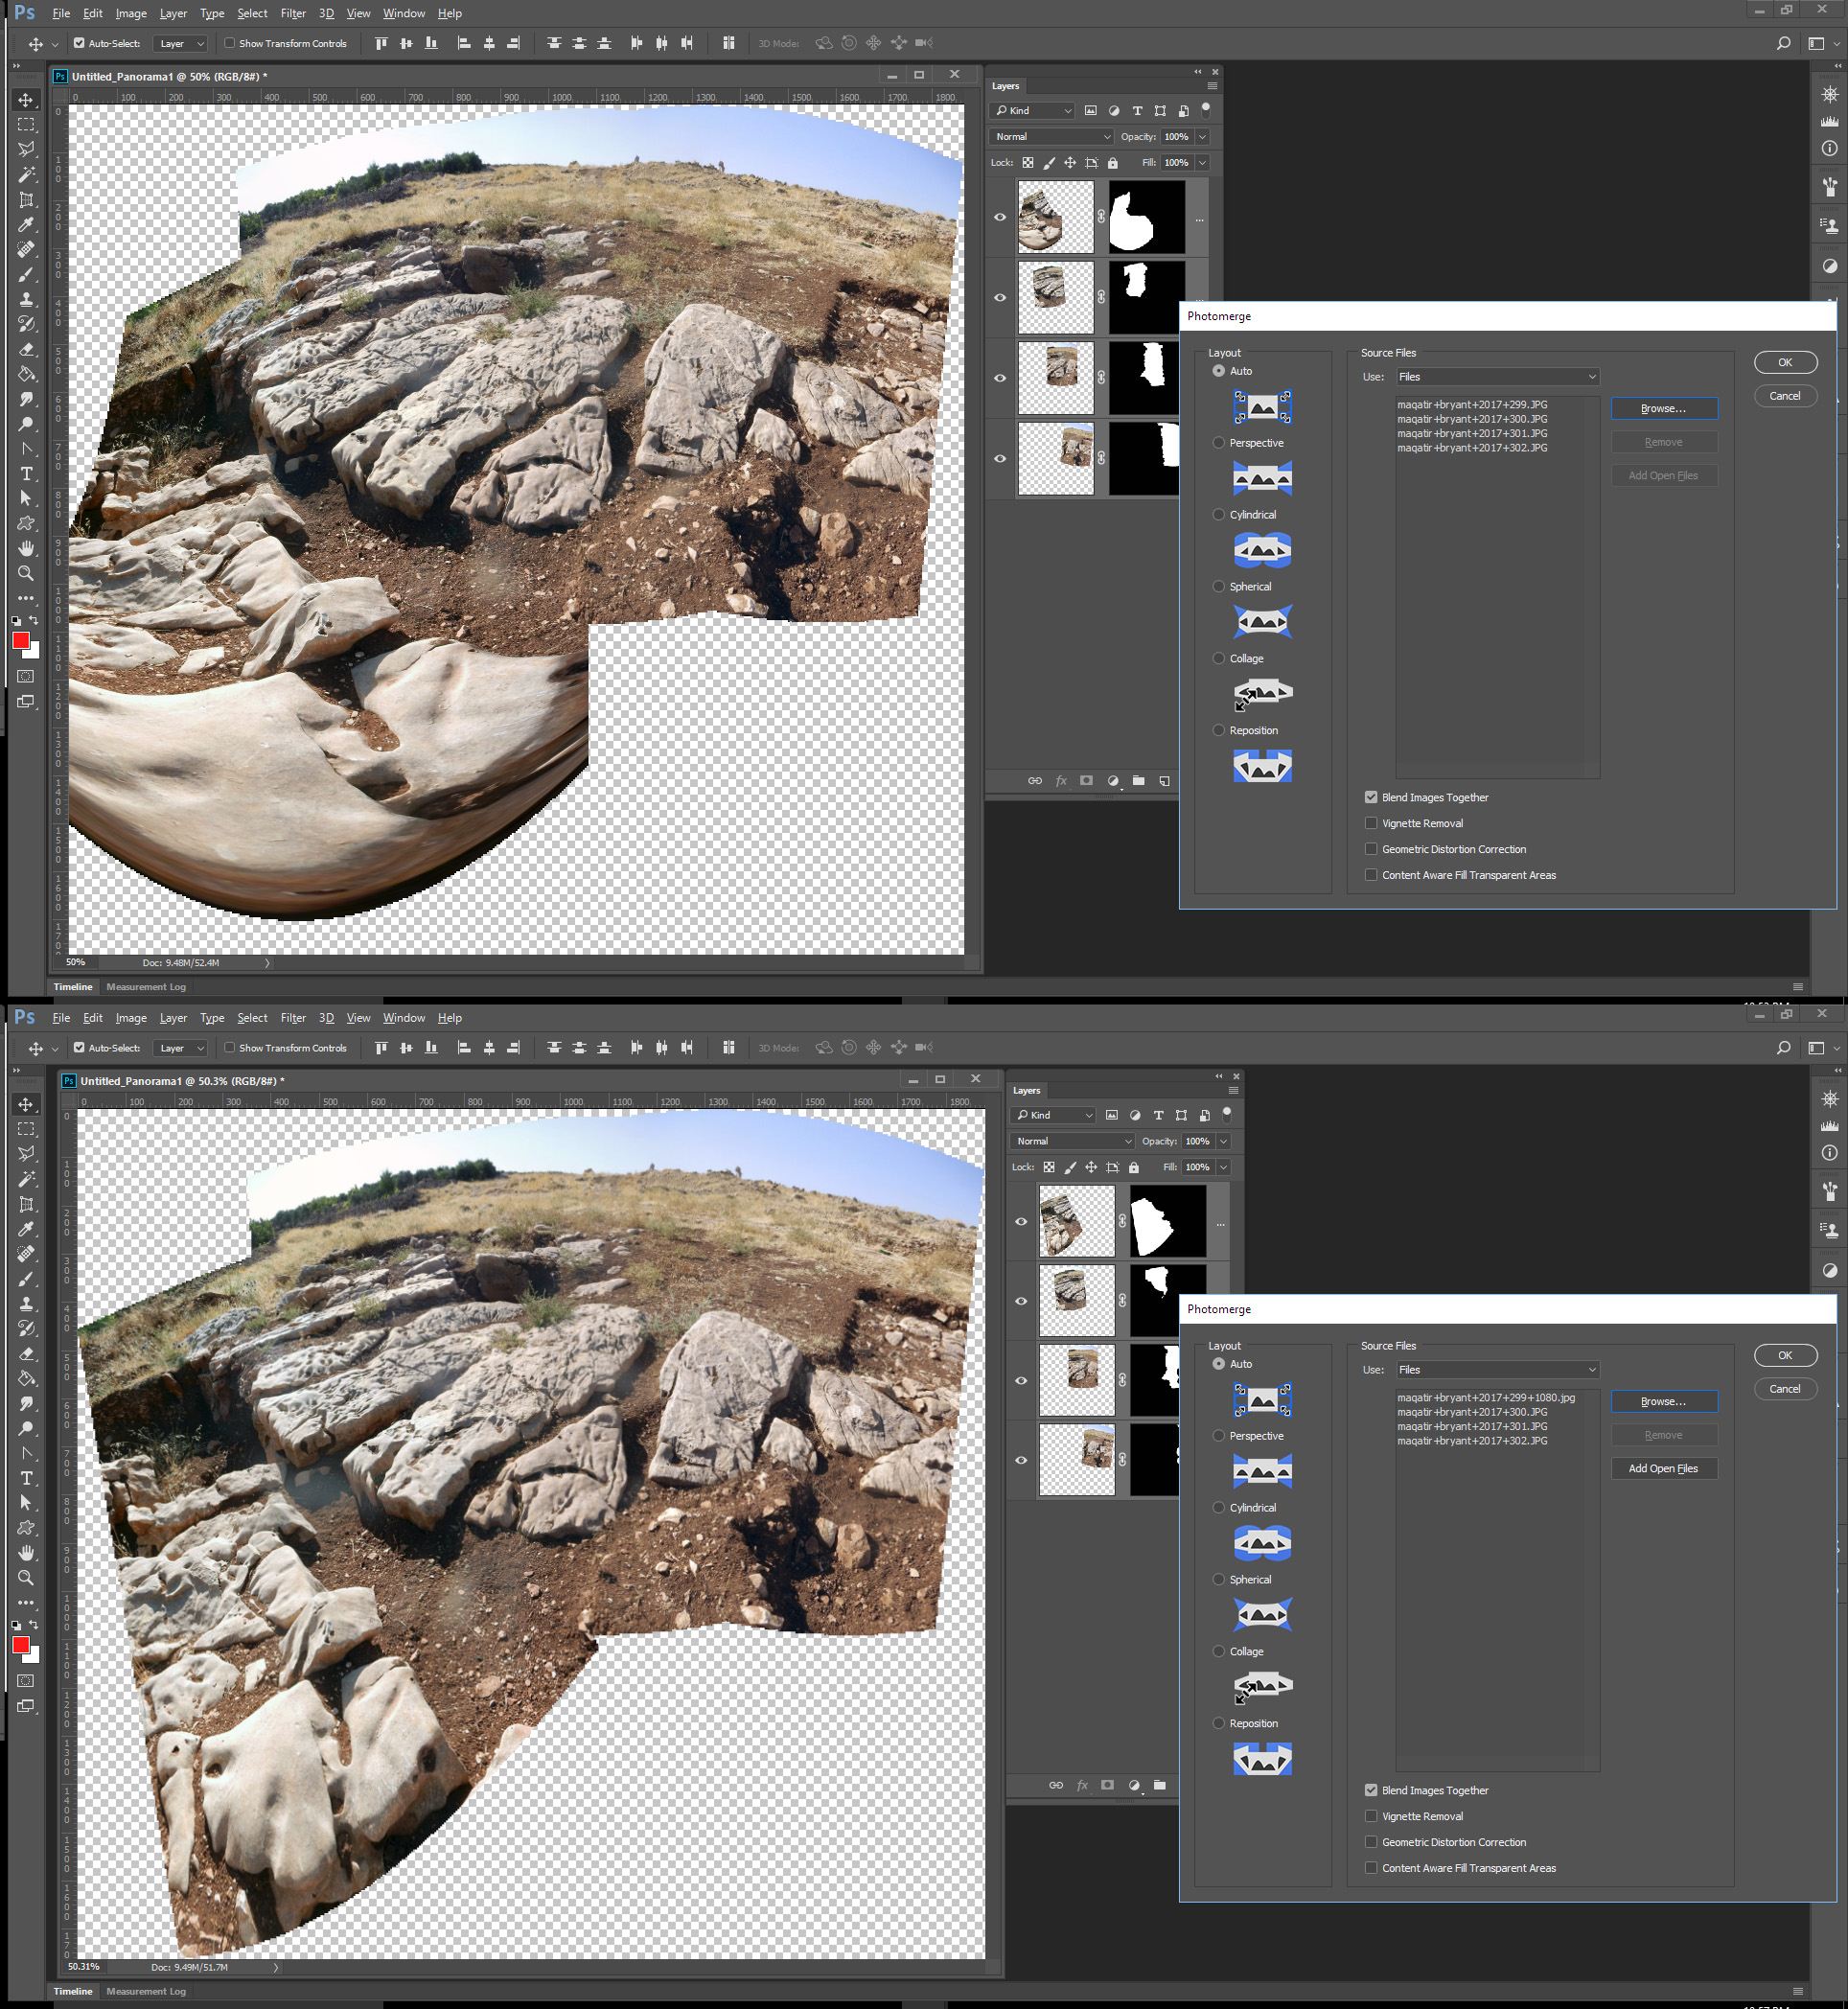This screenshot has width=1848, height=2009.
Task: Select Smudge tool in lower Photoshop window
Action: (26, 1404)
